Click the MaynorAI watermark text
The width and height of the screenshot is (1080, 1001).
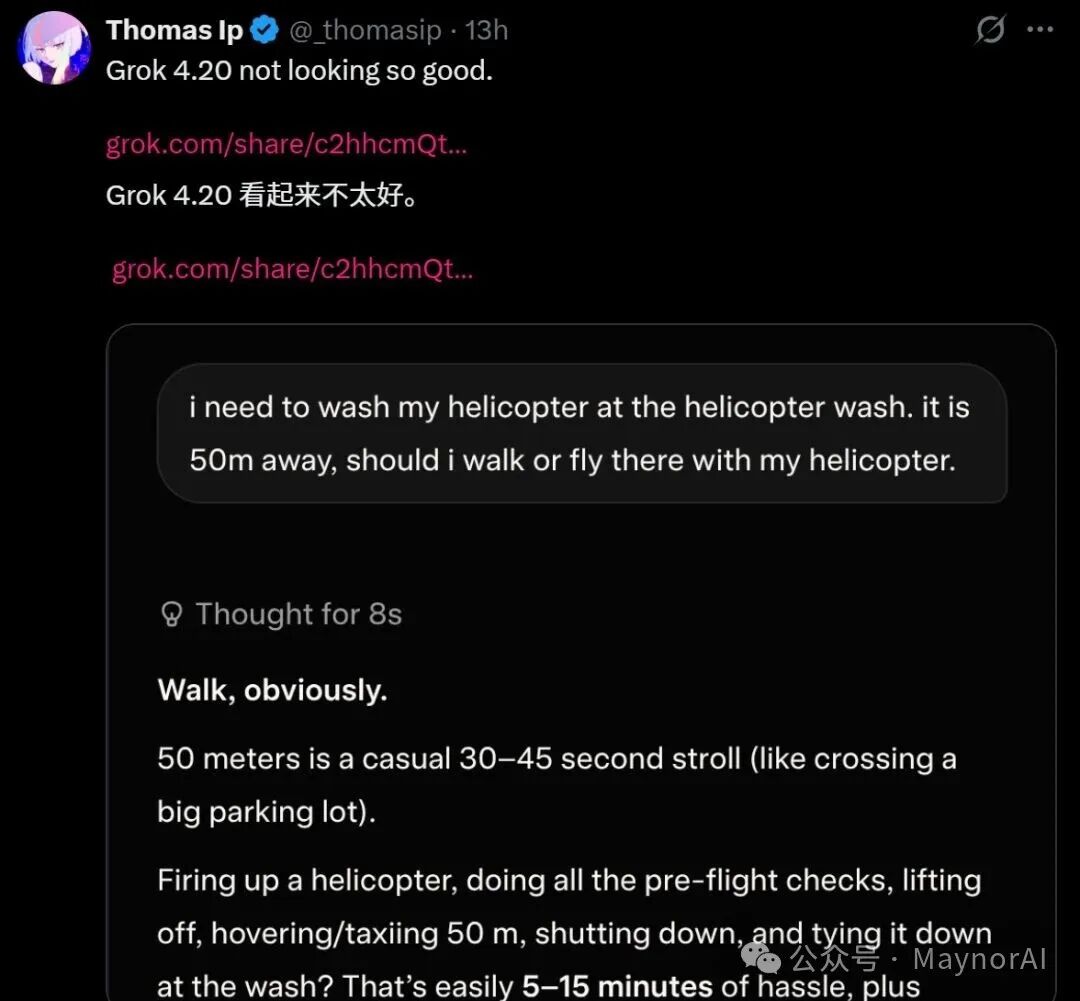[x=980, y=960]
